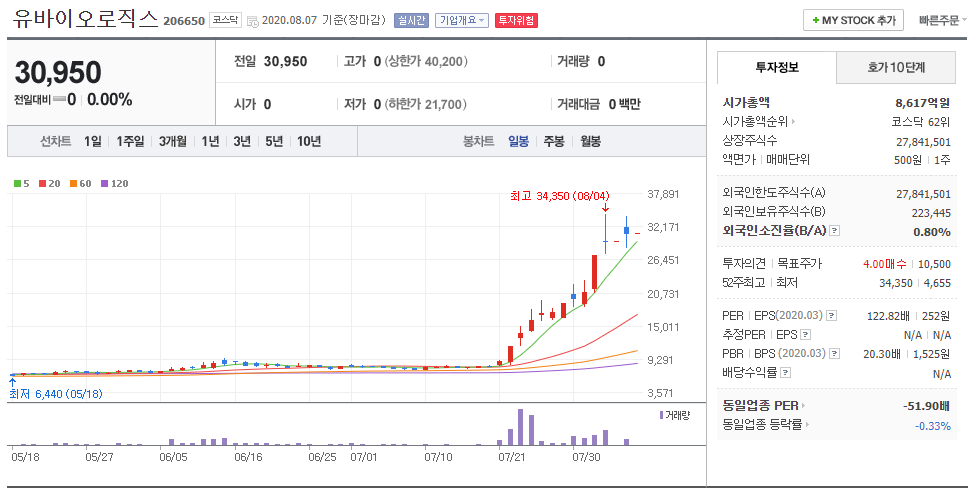
Task: Select the 주봉 candlestick chart
Action: [554, 142]
